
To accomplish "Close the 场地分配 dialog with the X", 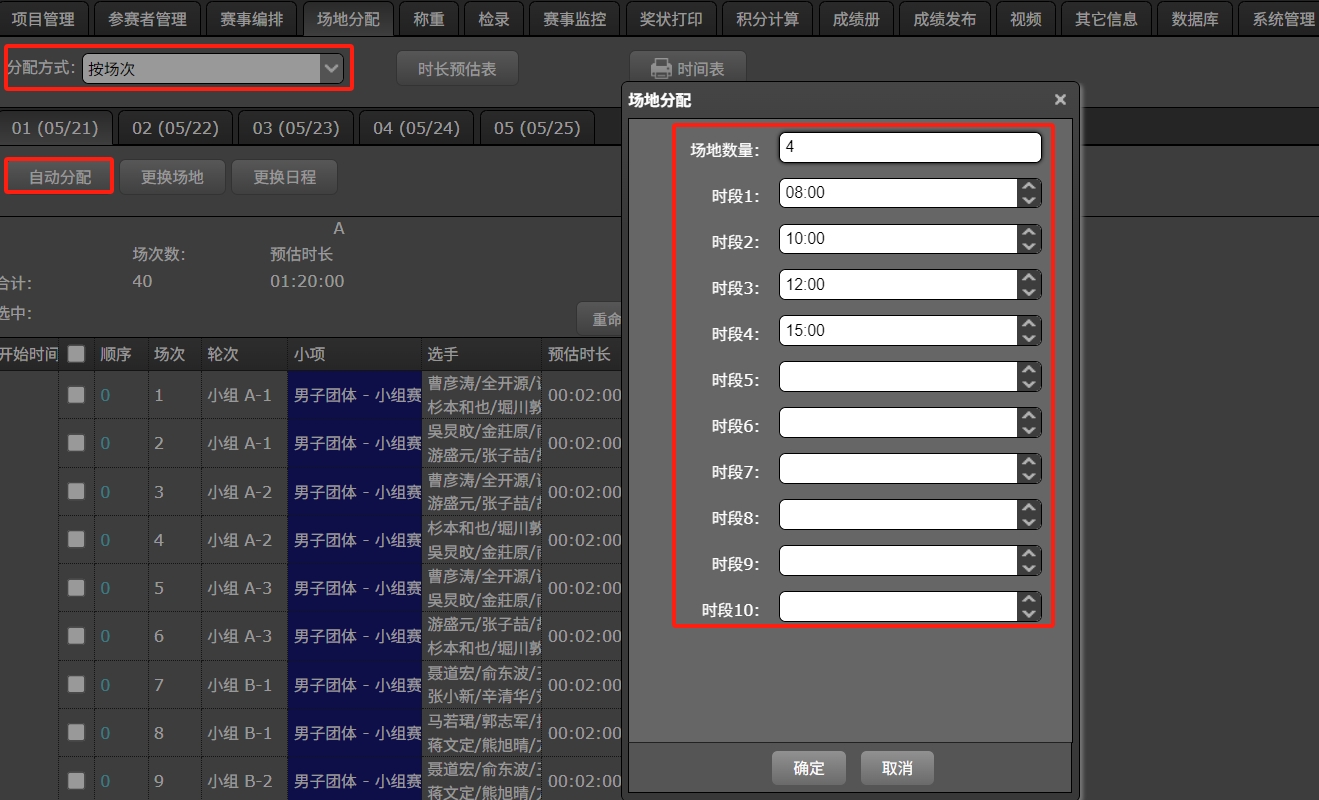I will (x=1060, y=100).
